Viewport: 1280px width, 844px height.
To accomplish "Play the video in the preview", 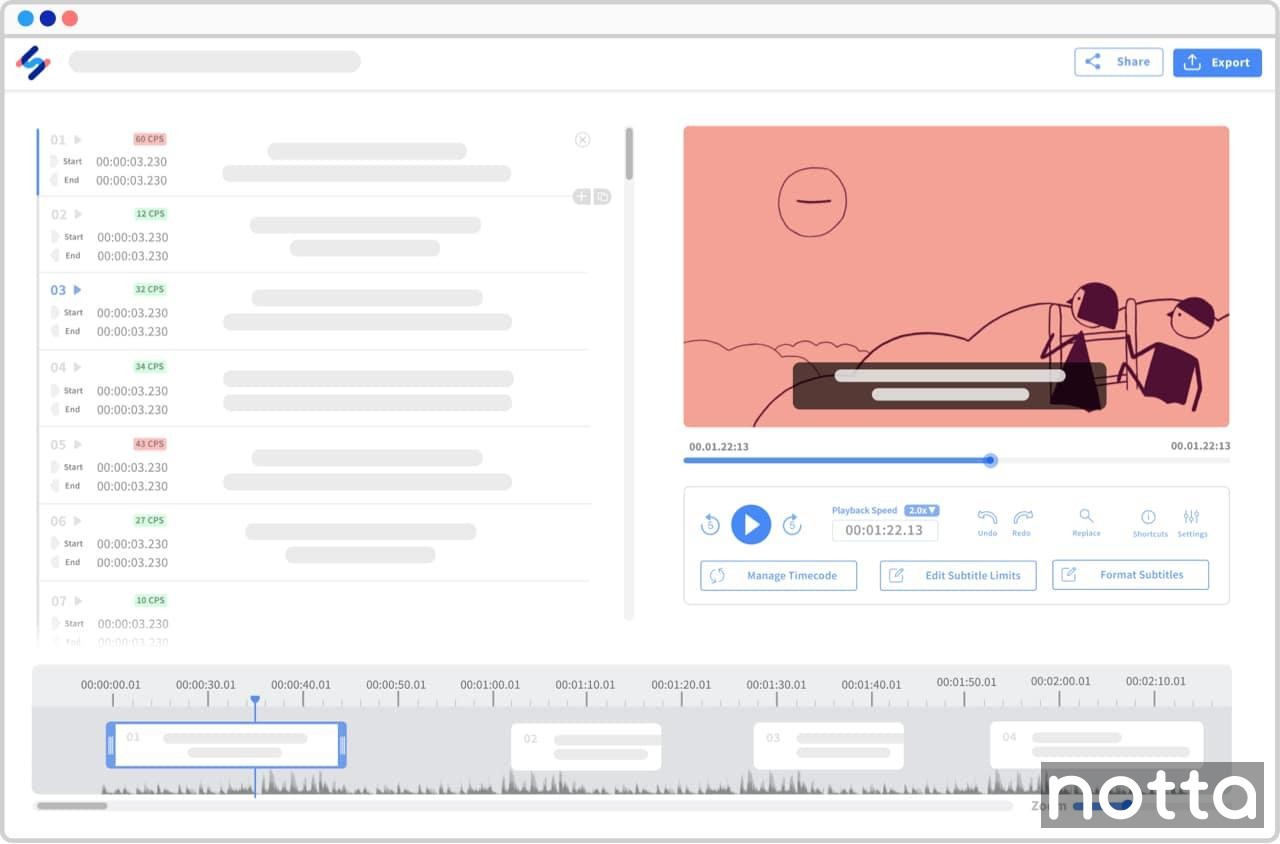I will (751, 524).
